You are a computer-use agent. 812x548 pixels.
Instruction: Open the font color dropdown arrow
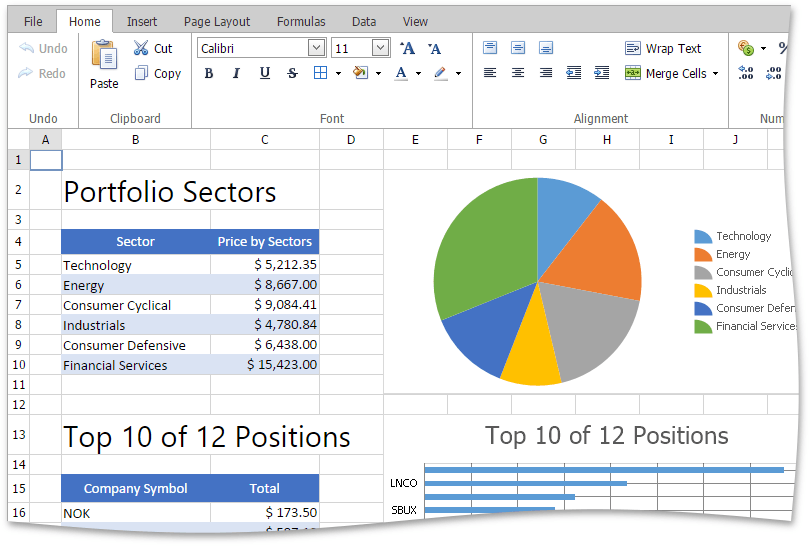(418, 74)
